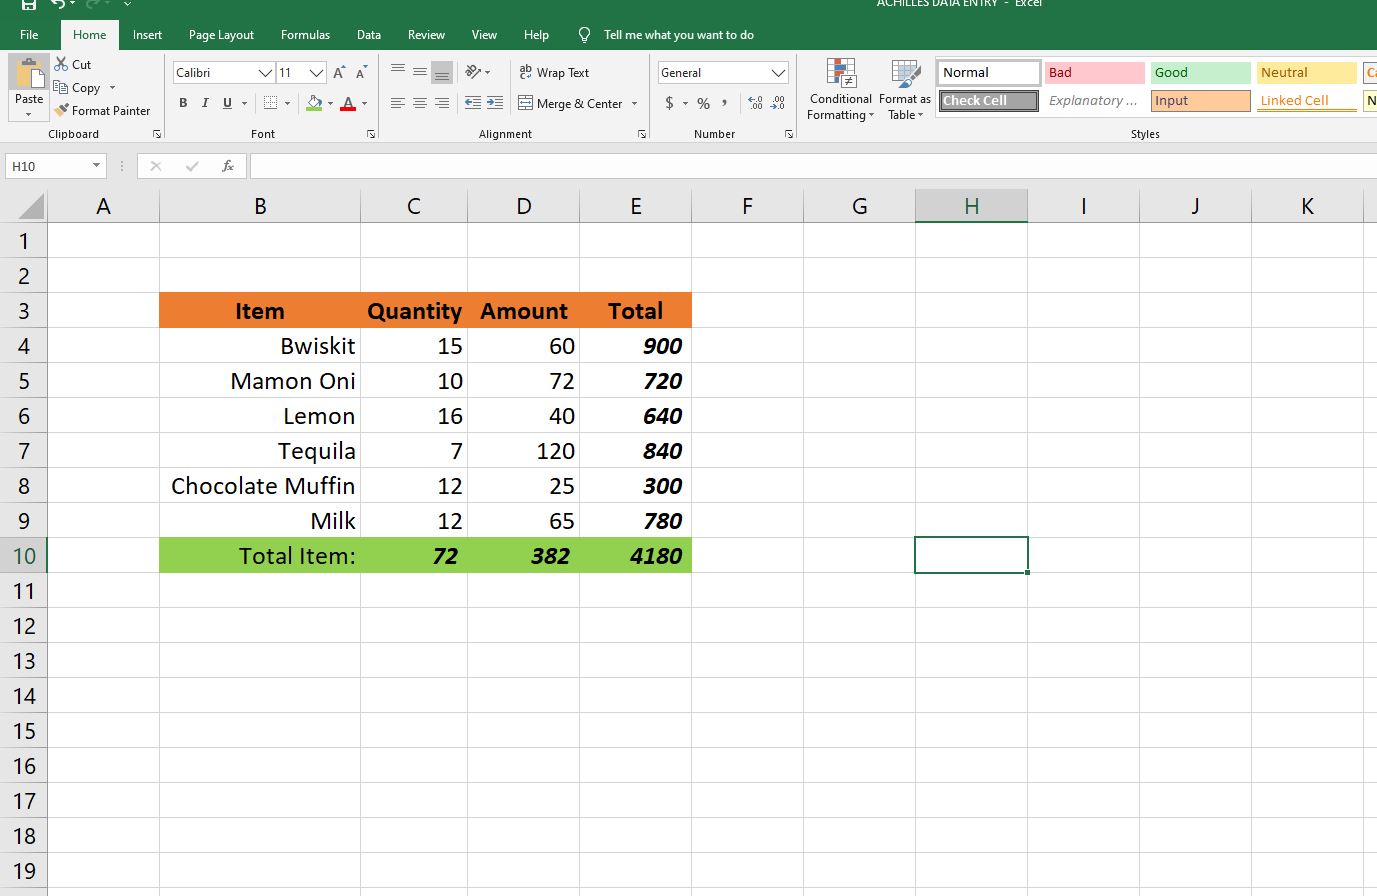1377x896 pixels.
Task: Open the Number group dialog launcher
Action: point(788,134)
